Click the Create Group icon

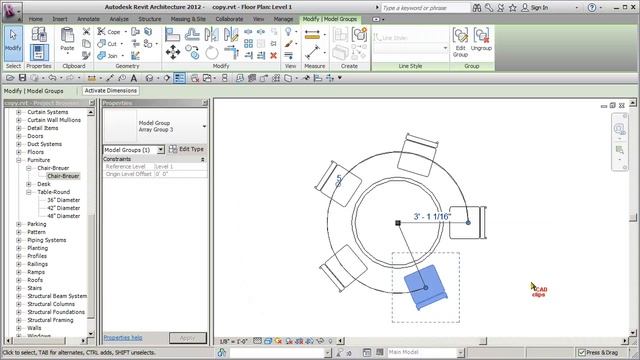360,34
